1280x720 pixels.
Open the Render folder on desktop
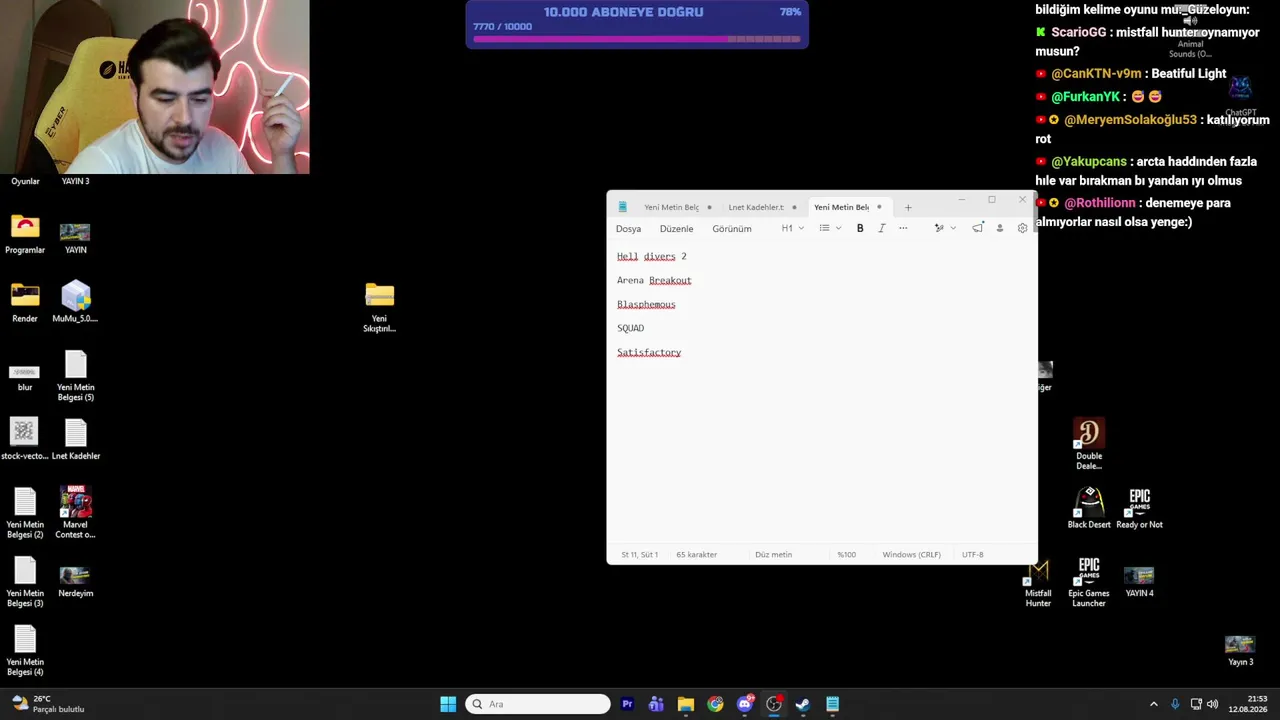point(25,303)
